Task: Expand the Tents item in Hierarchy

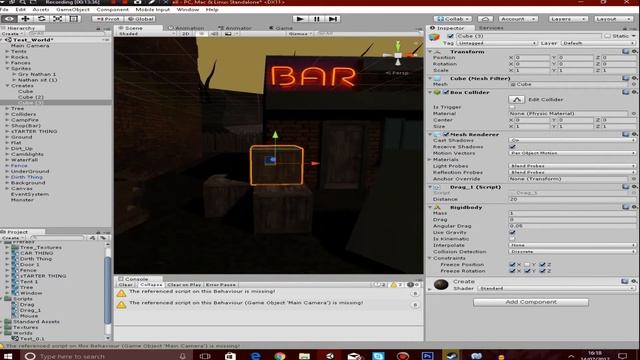Action: pos(7,51)
